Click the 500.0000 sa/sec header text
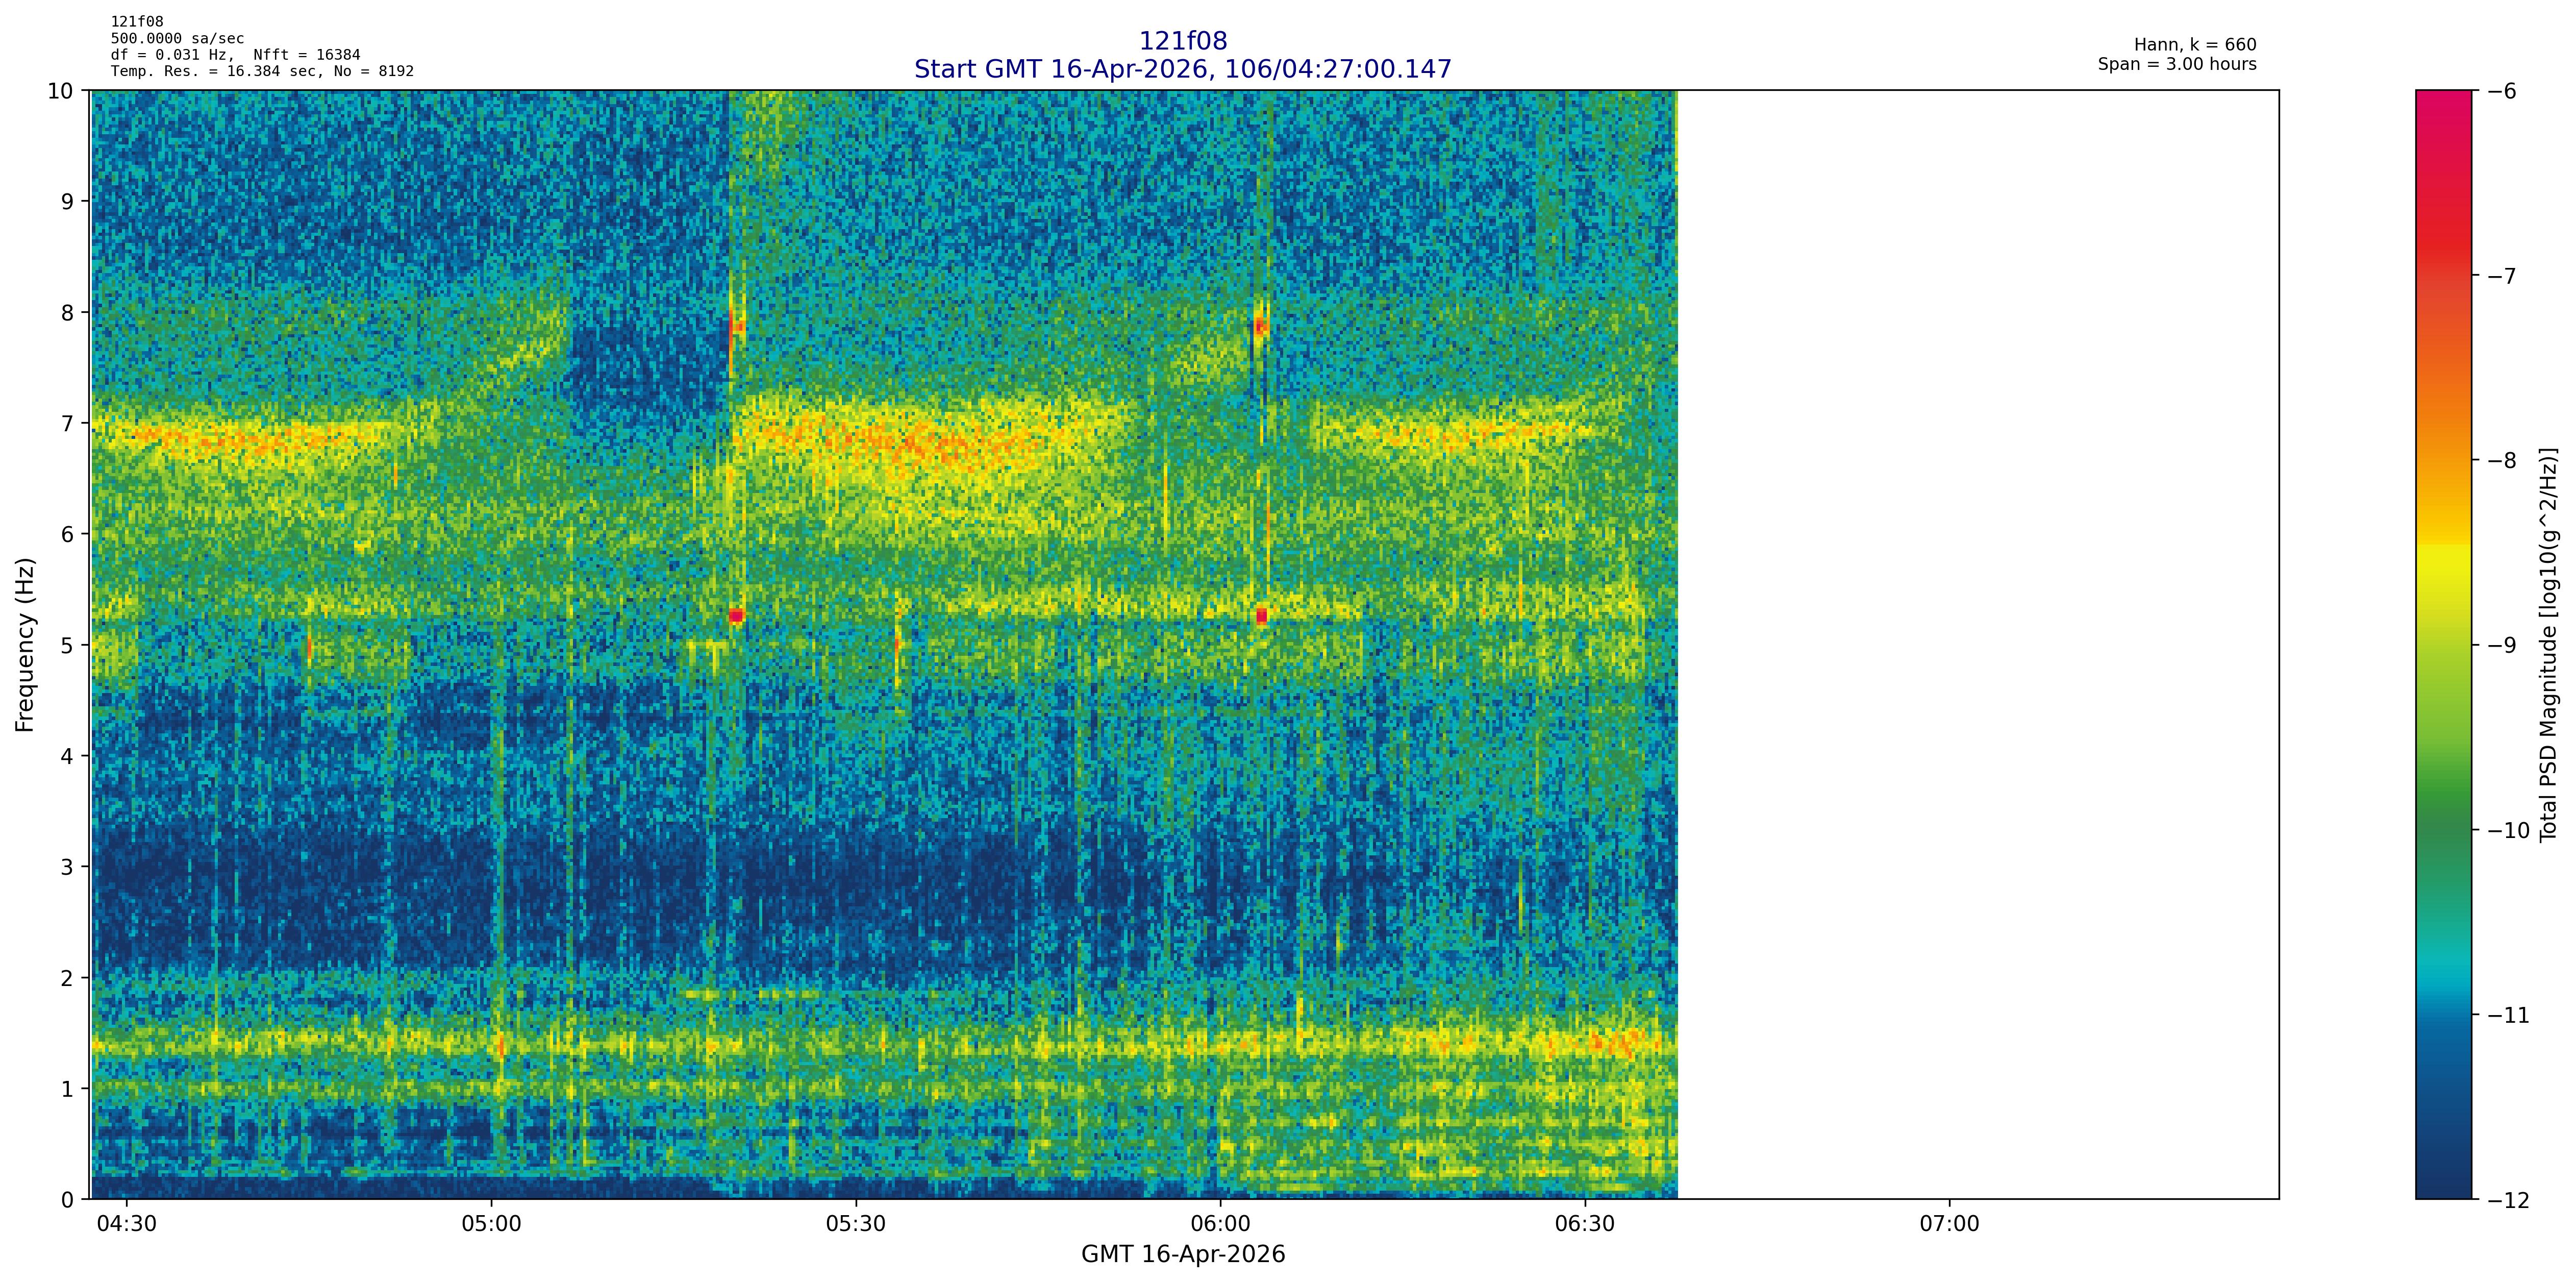Viewport: 2576px width, 1282px height. (x=177, y=38)
